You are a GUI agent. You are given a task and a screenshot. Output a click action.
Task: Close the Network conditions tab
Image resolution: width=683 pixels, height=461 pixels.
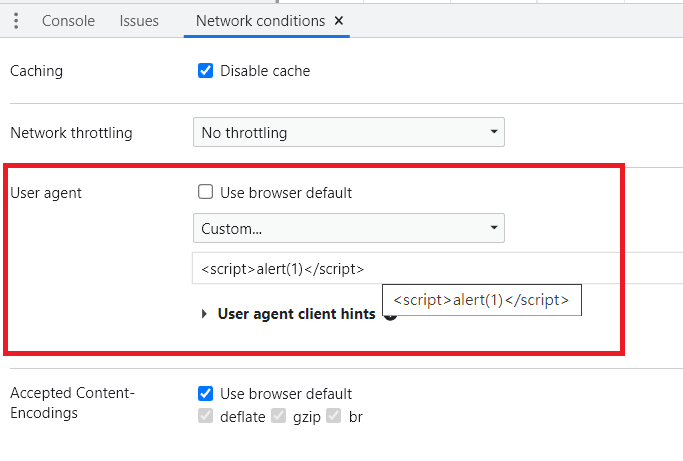[x=339, y=21]
